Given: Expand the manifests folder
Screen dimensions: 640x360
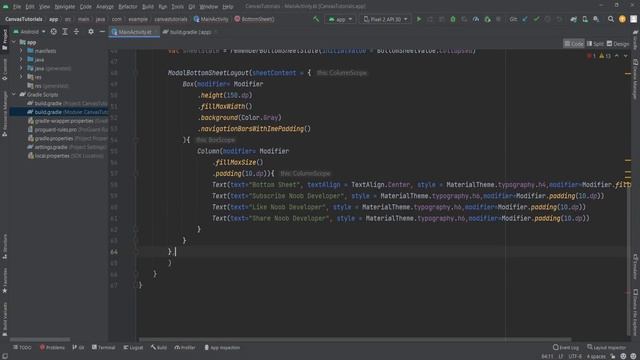Looking at the screenshot, I should (21, 51).
